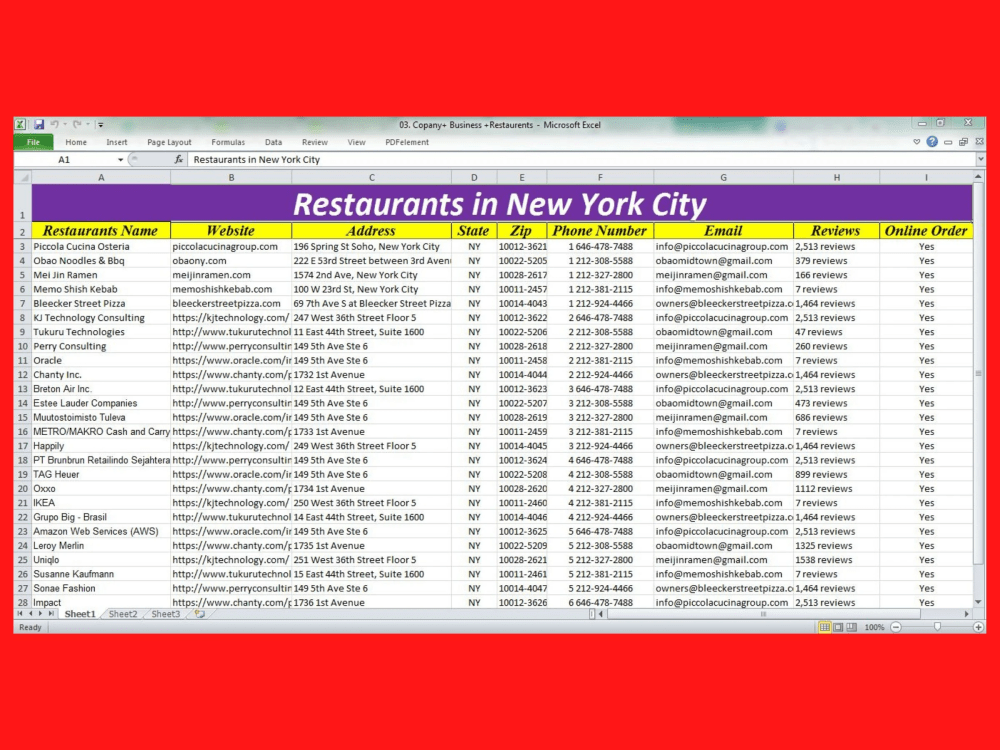Switch to the Sheet3 tab
Screen dimensions: 1000x750
pos(165,614)
